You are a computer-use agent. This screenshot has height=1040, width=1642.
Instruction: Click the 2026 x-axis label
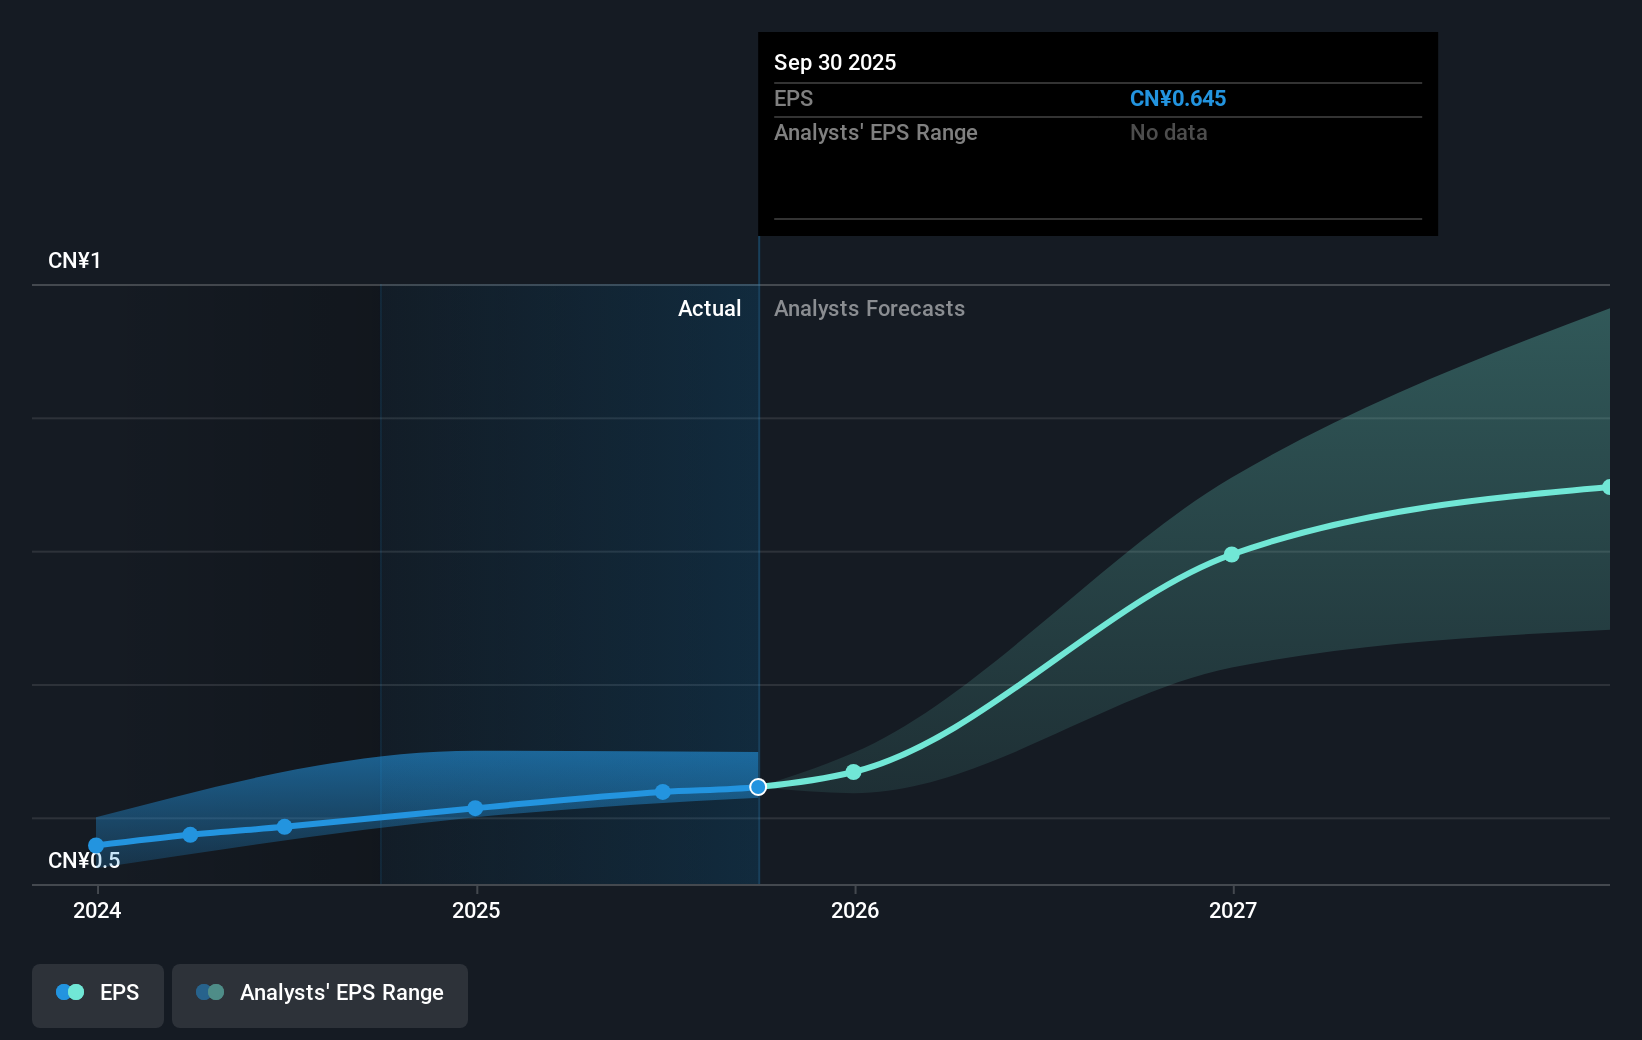pyautogui.click(x=855, y=910)
